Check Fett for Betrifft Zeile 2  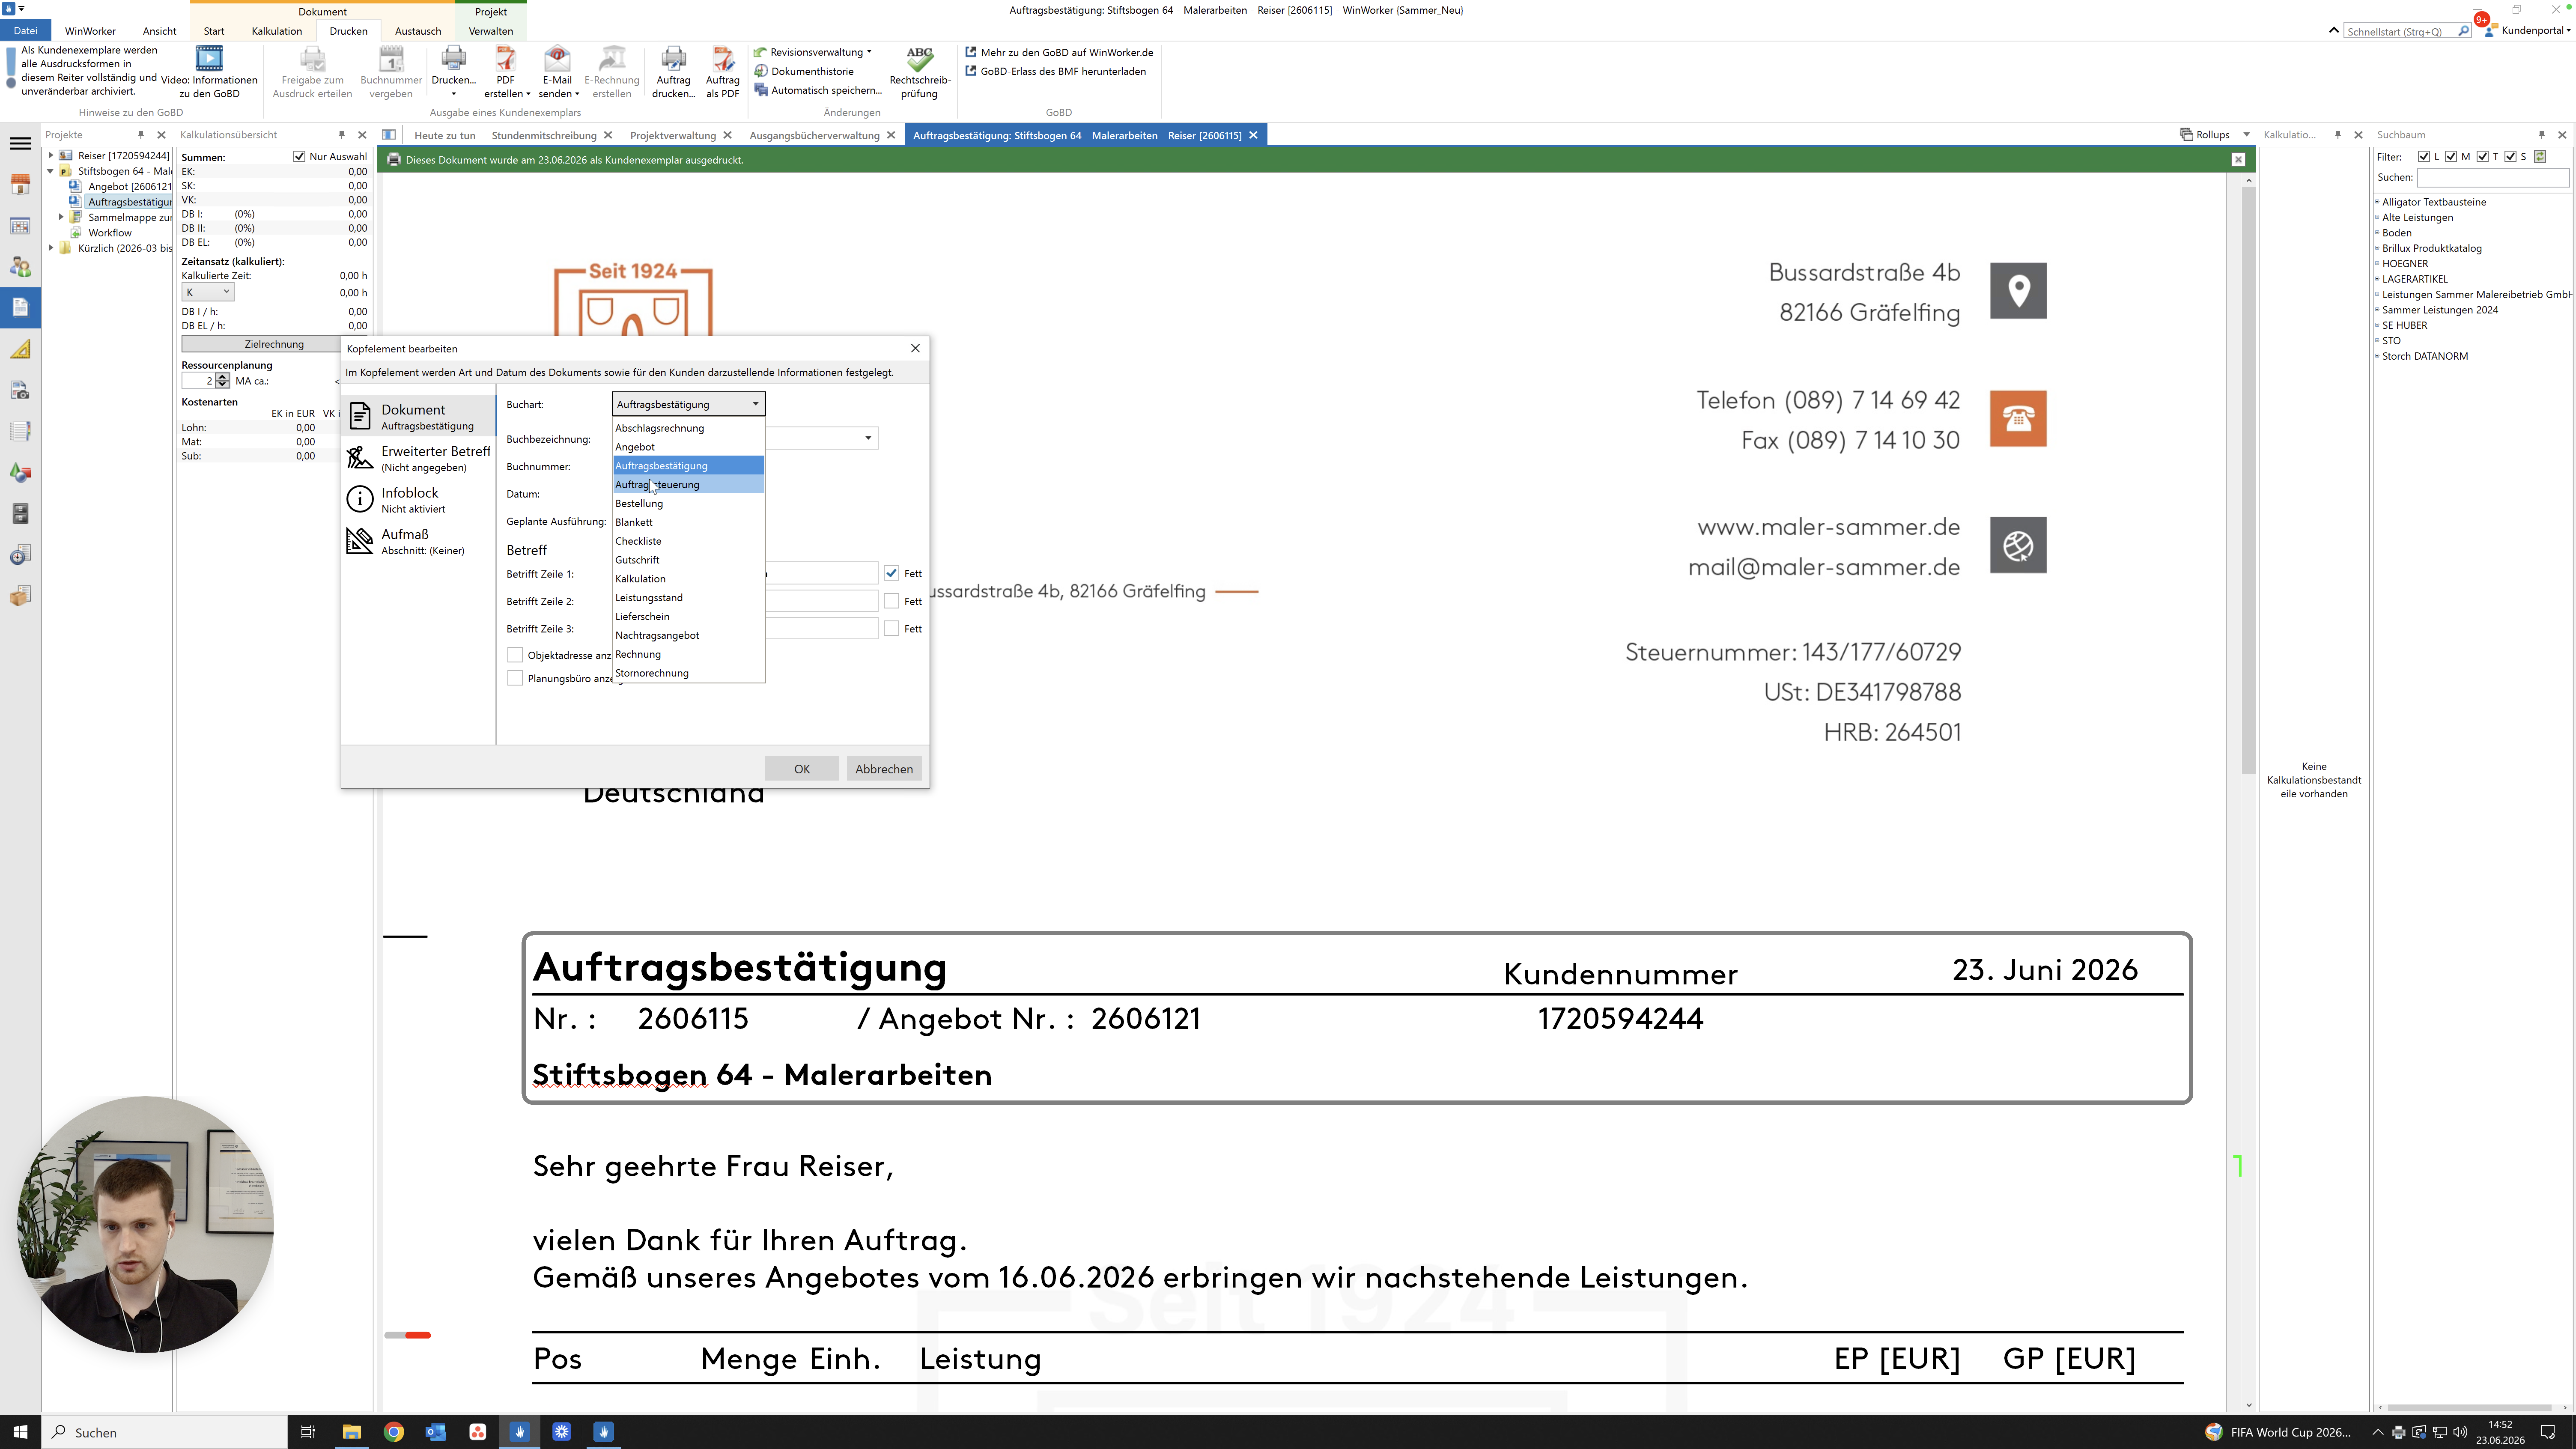(x=892, y=601)
